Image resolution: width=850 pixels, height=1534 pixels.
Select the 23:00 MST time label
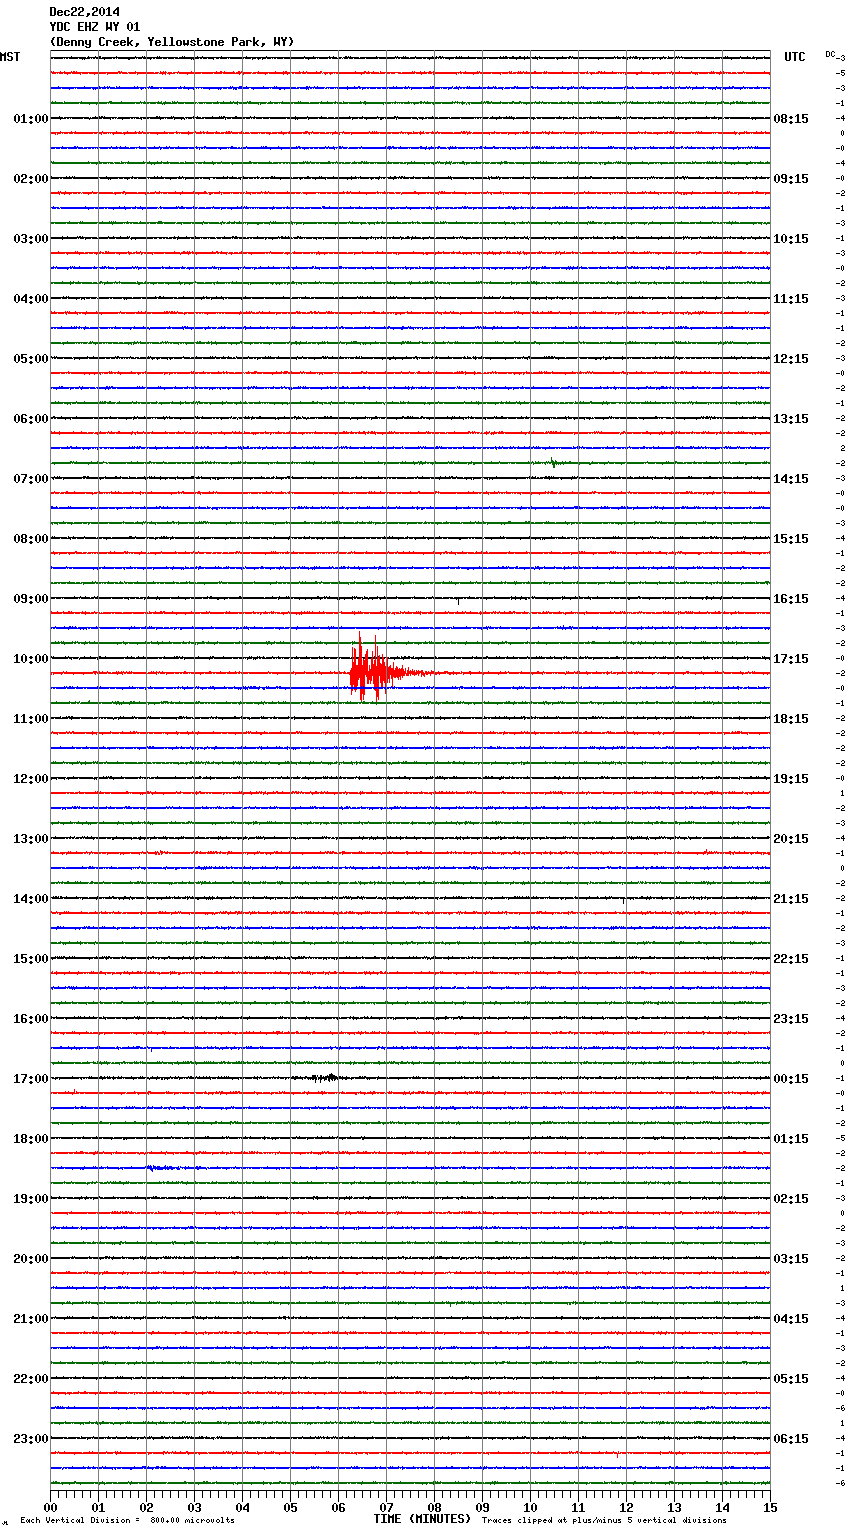31,1439
